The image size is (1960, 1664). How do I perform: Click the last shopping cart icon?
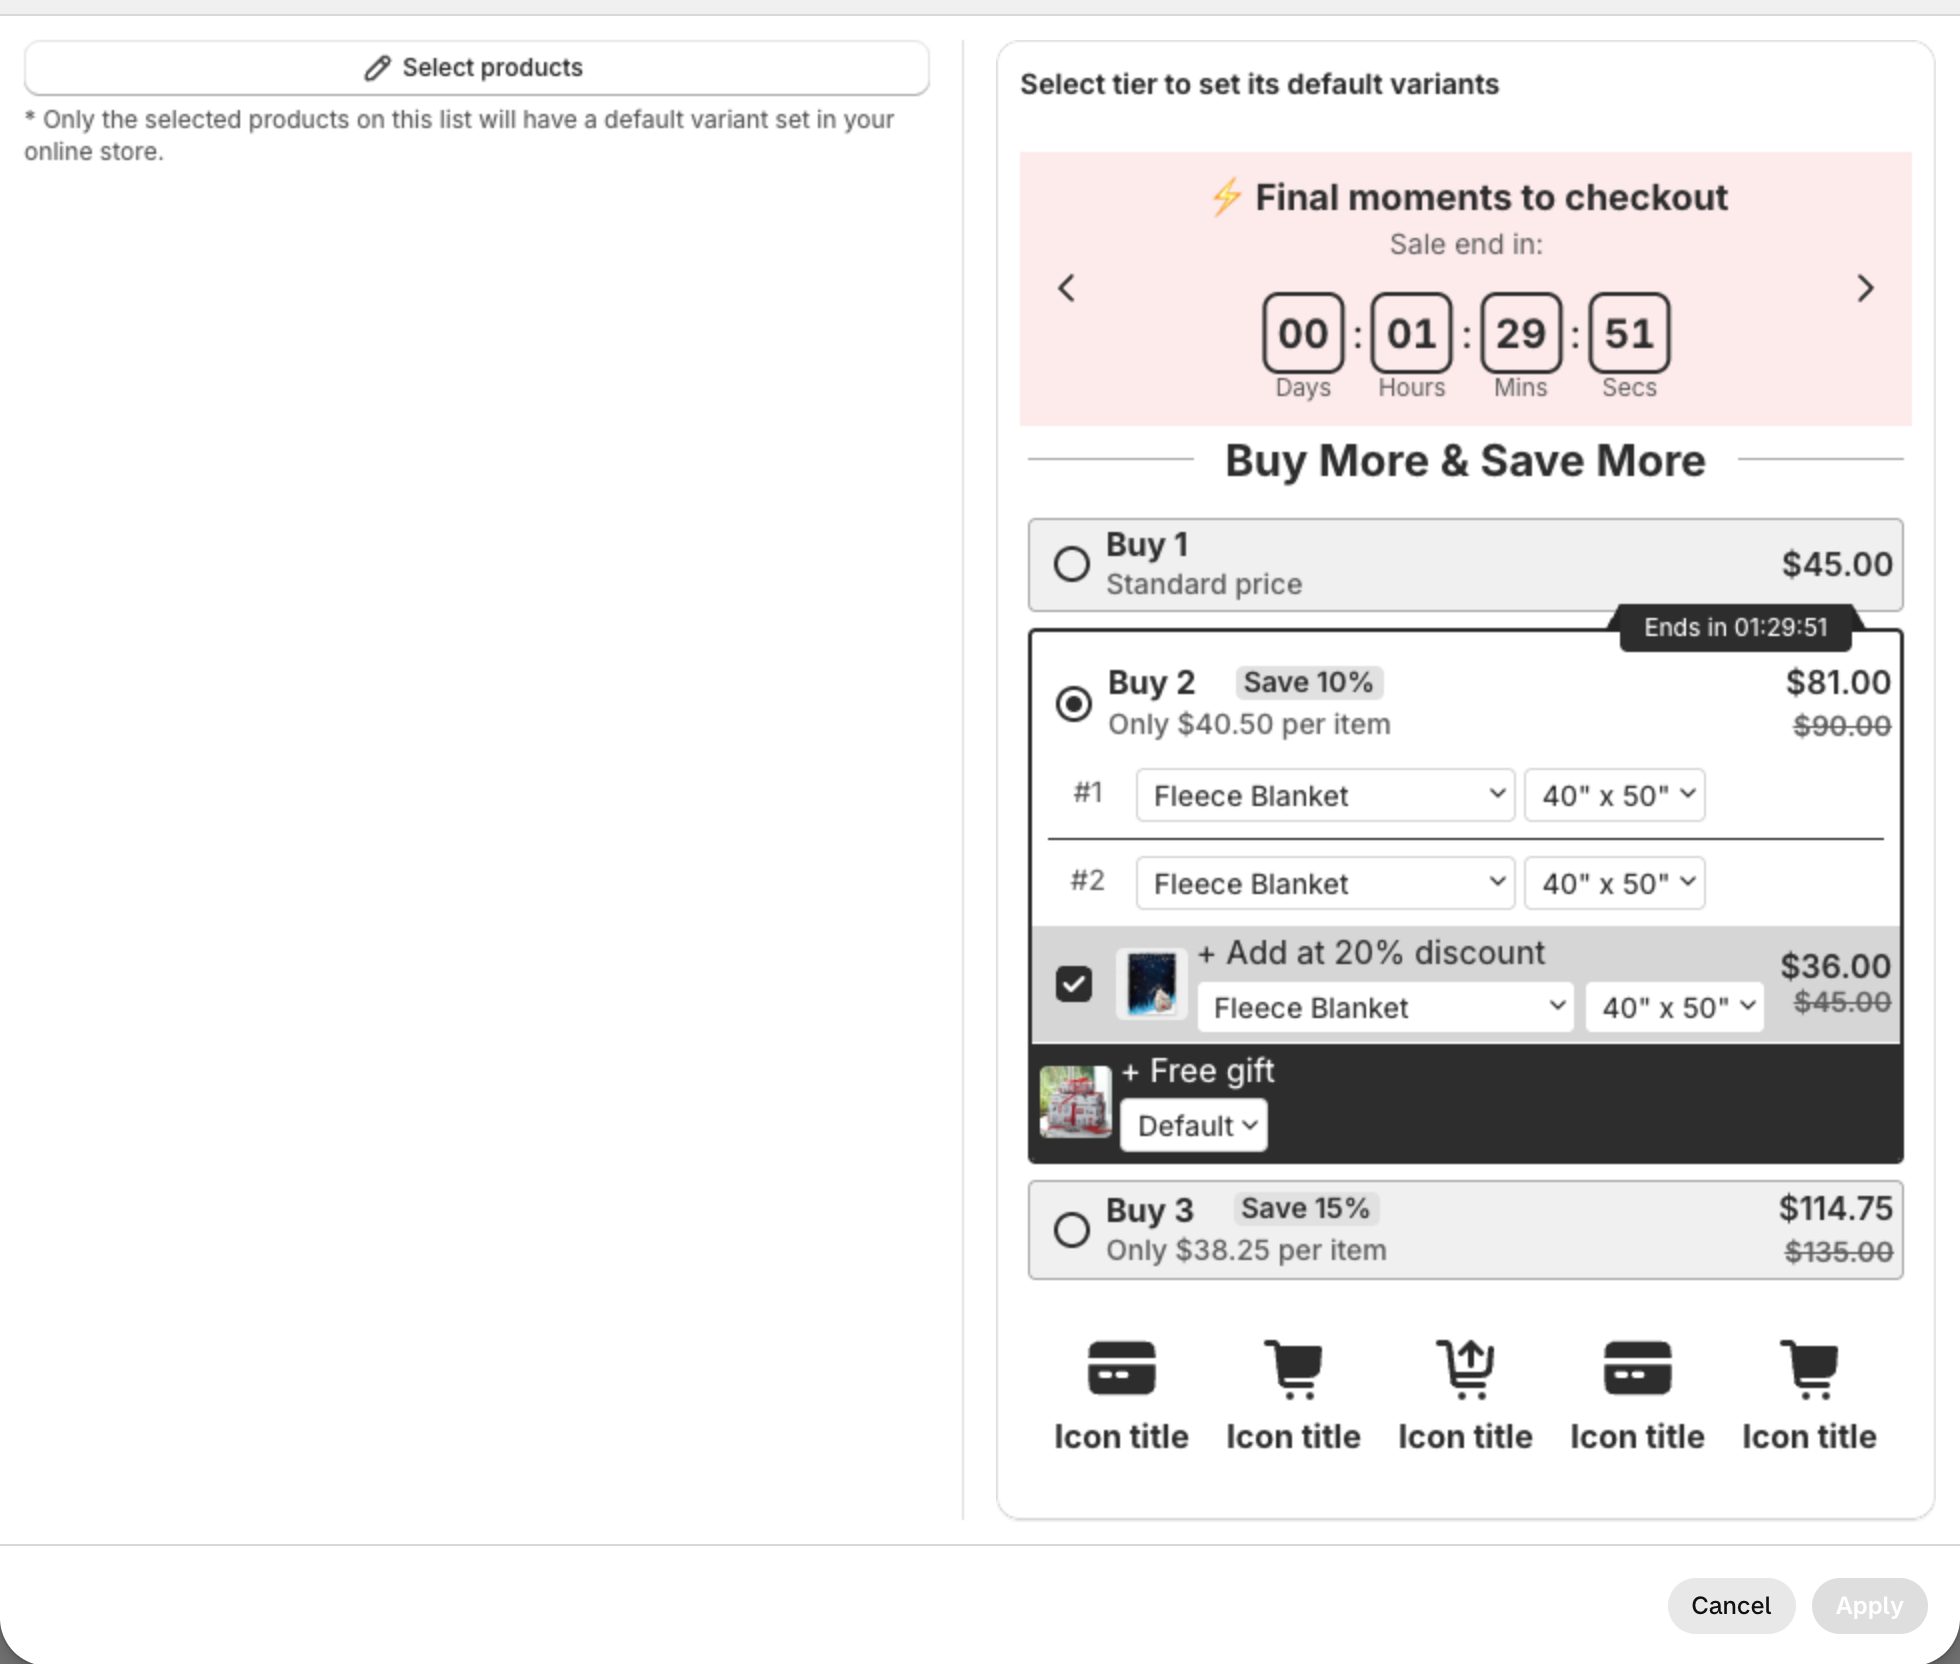[x=1810, y=1369]
